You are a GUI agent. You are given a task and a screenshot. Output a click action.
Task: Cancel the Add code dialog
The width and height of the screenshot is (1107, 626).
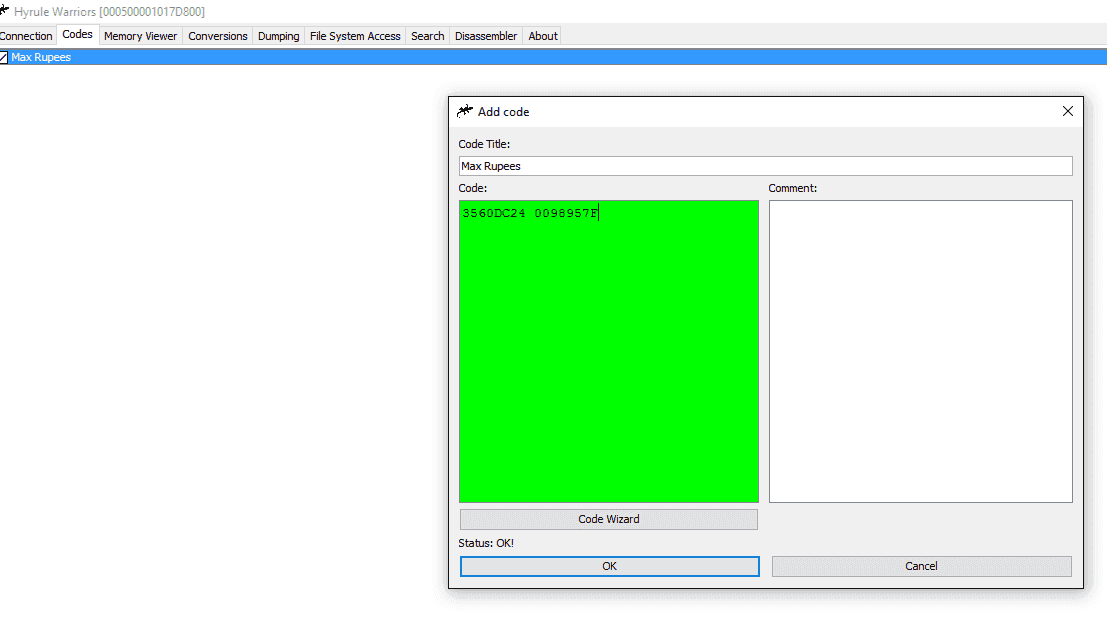click(x=921, y=566)
